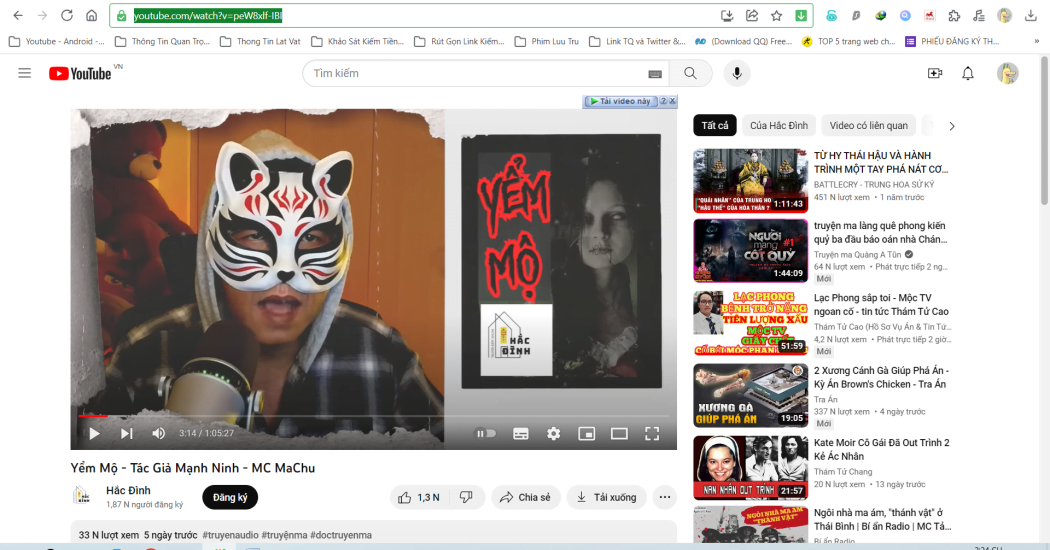Viewport: 1050px width, 550px height.
Task: Open the more actions ellipsis menu
Action: pyautogui.click(x=664, y=497)
